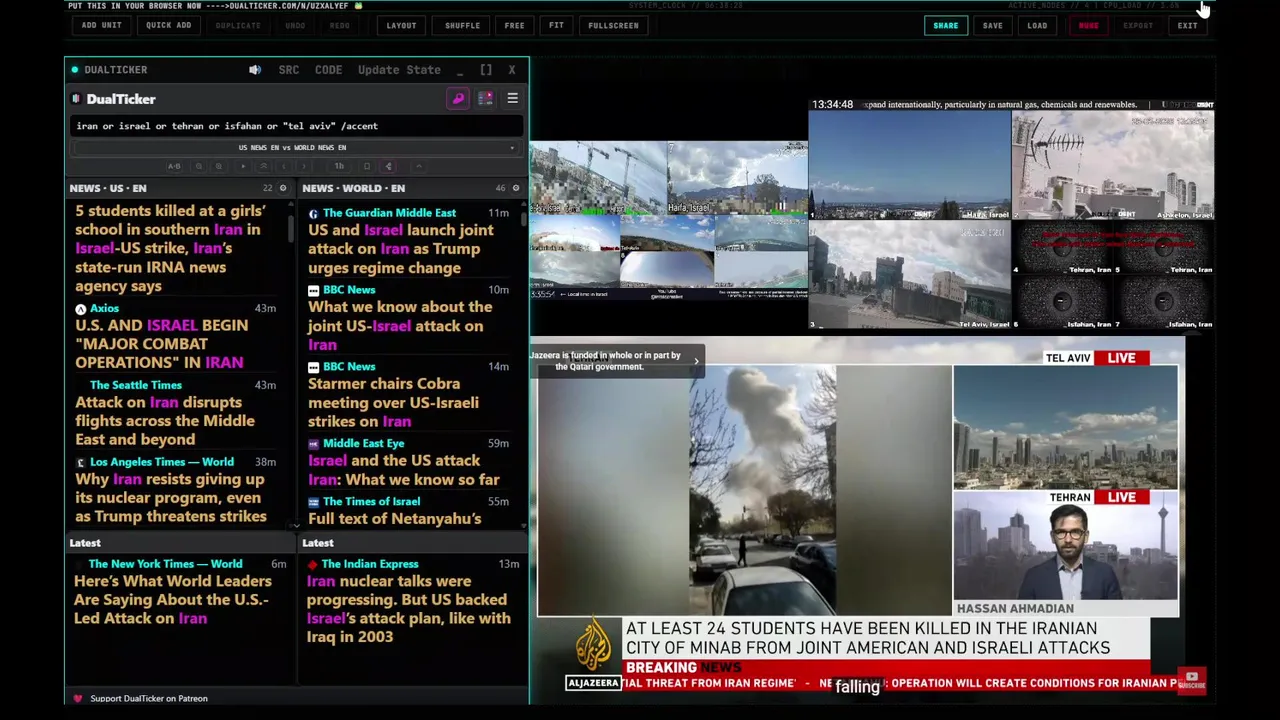Image resolution: width=1280 pixels, height=720 pixels.
Task: Click the keyword search input field
Action: [x=297, y=126]
